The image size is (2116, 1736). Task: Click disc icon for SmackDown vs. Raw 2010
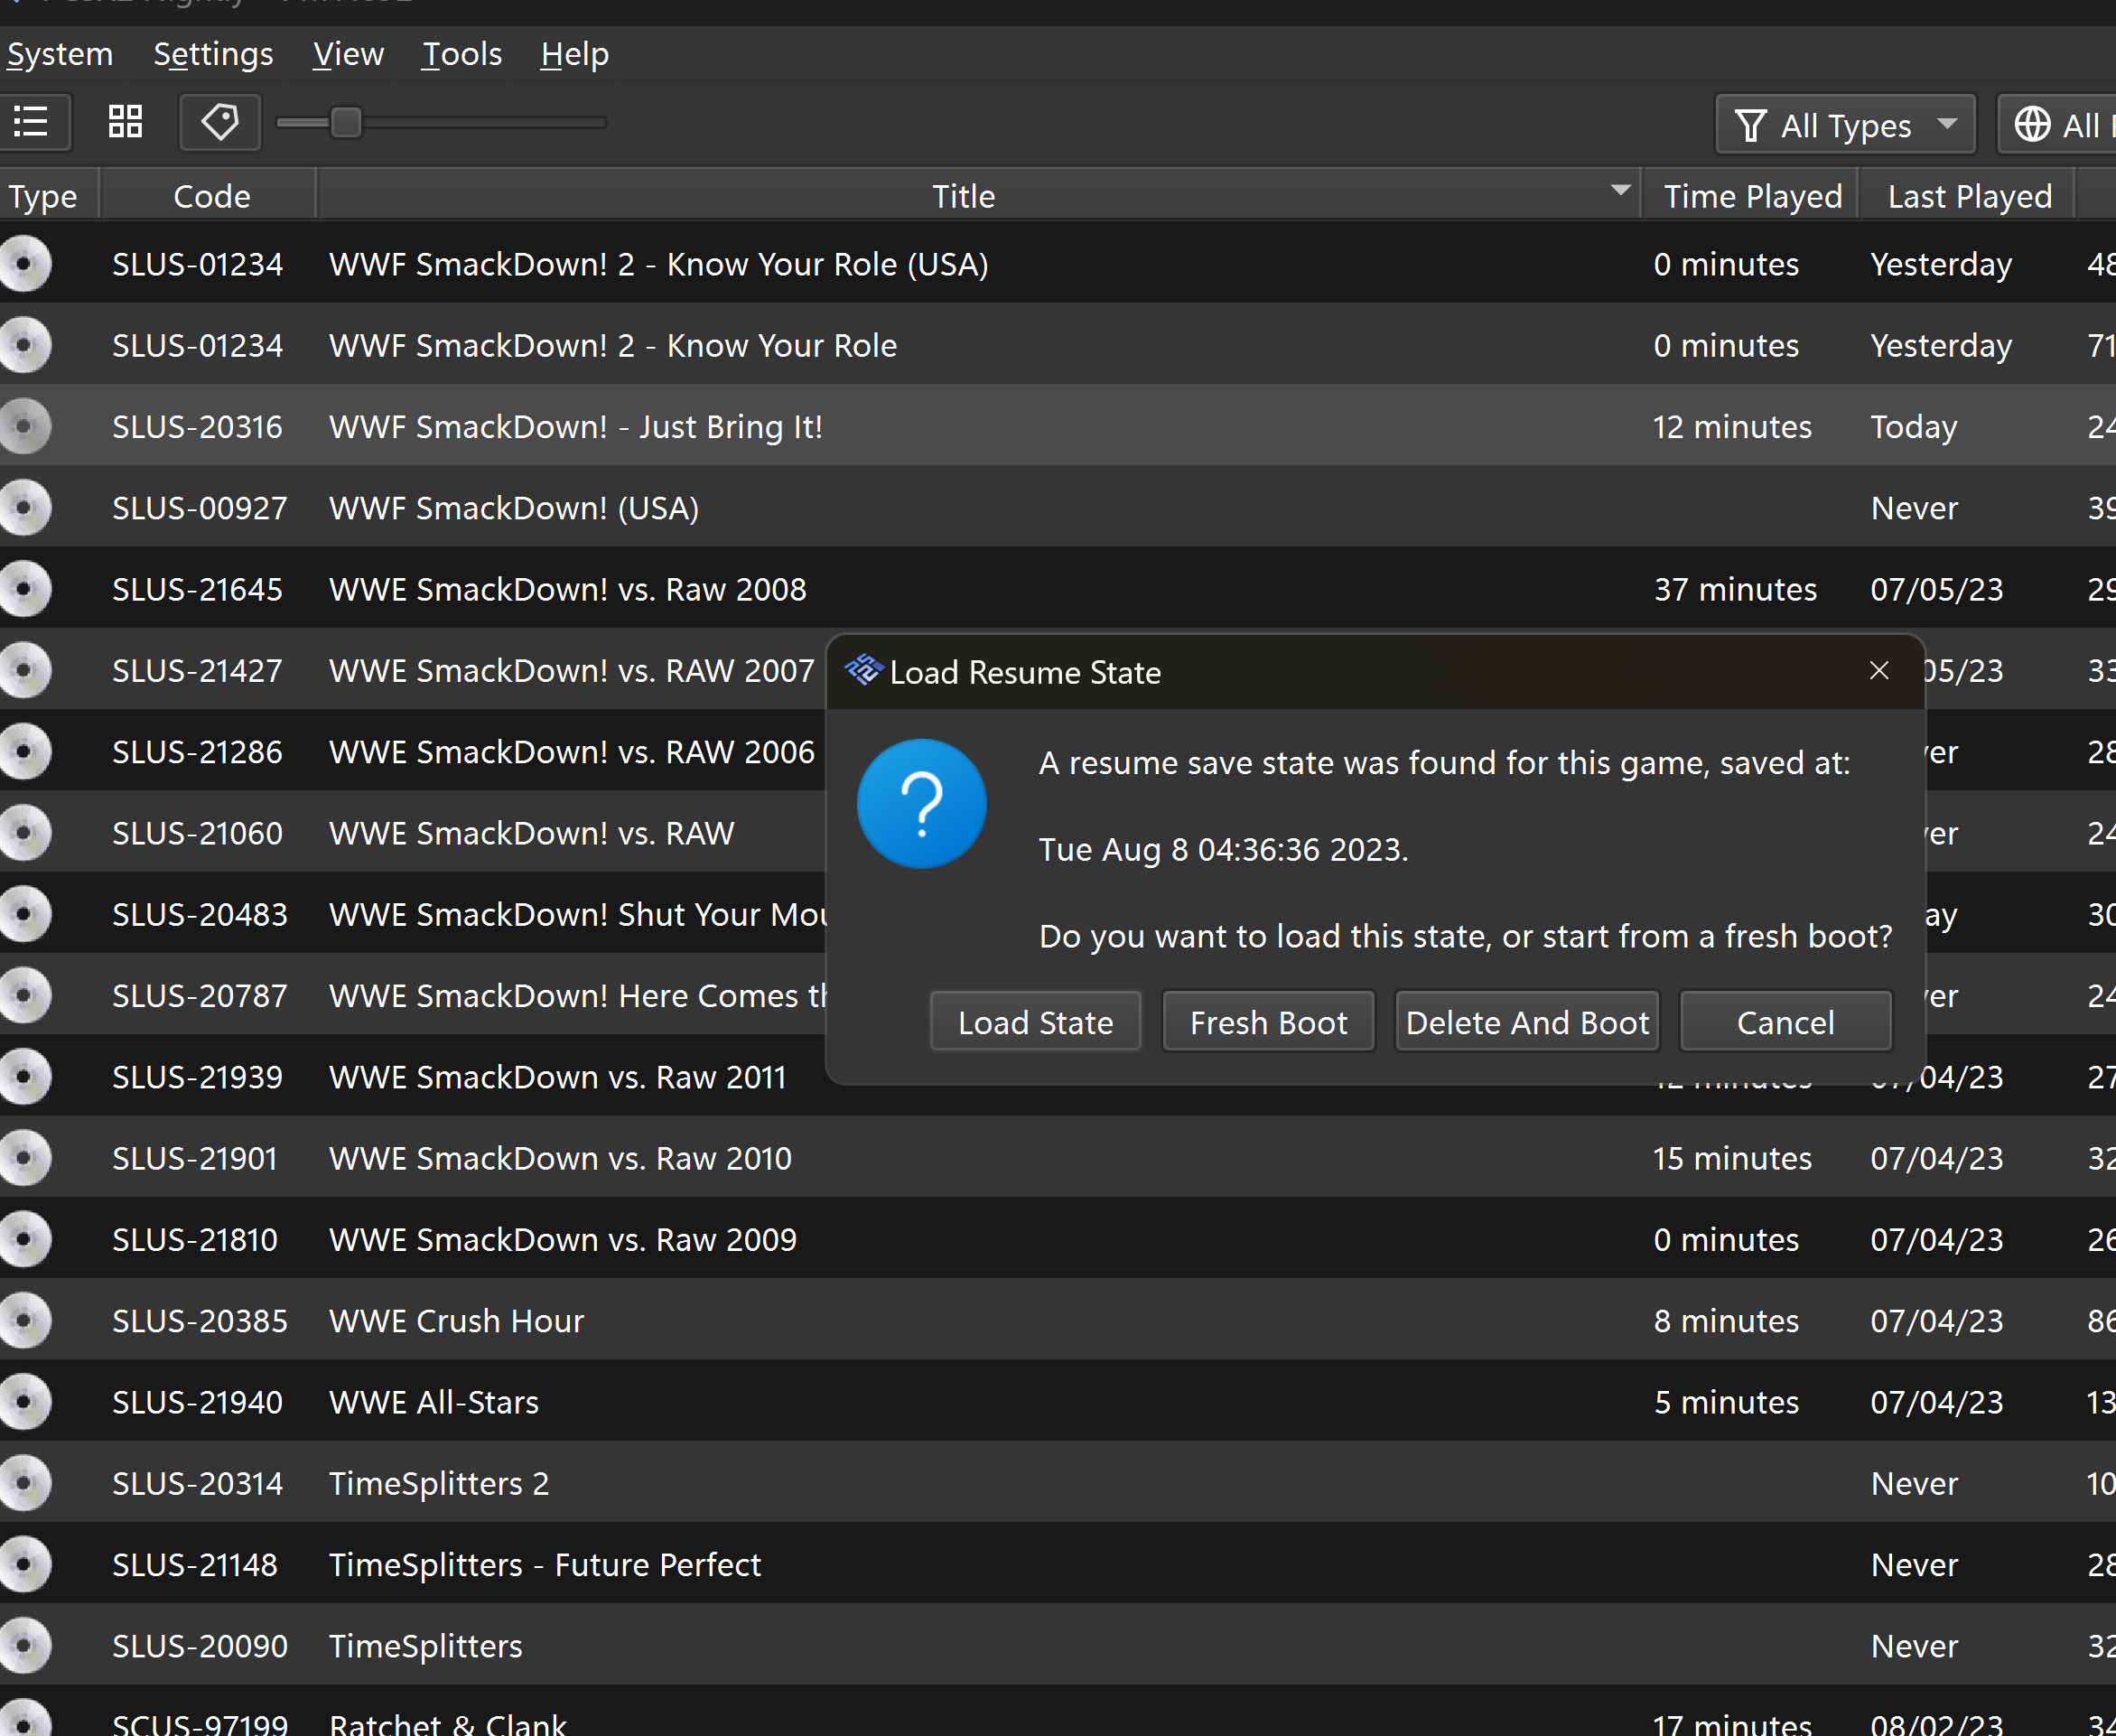24,1158
